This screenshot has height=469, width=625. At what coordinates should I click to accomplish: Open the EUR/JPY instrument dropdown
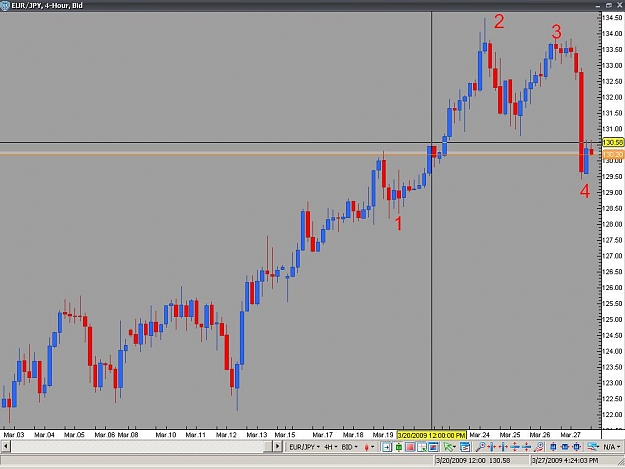click(305, 447)
